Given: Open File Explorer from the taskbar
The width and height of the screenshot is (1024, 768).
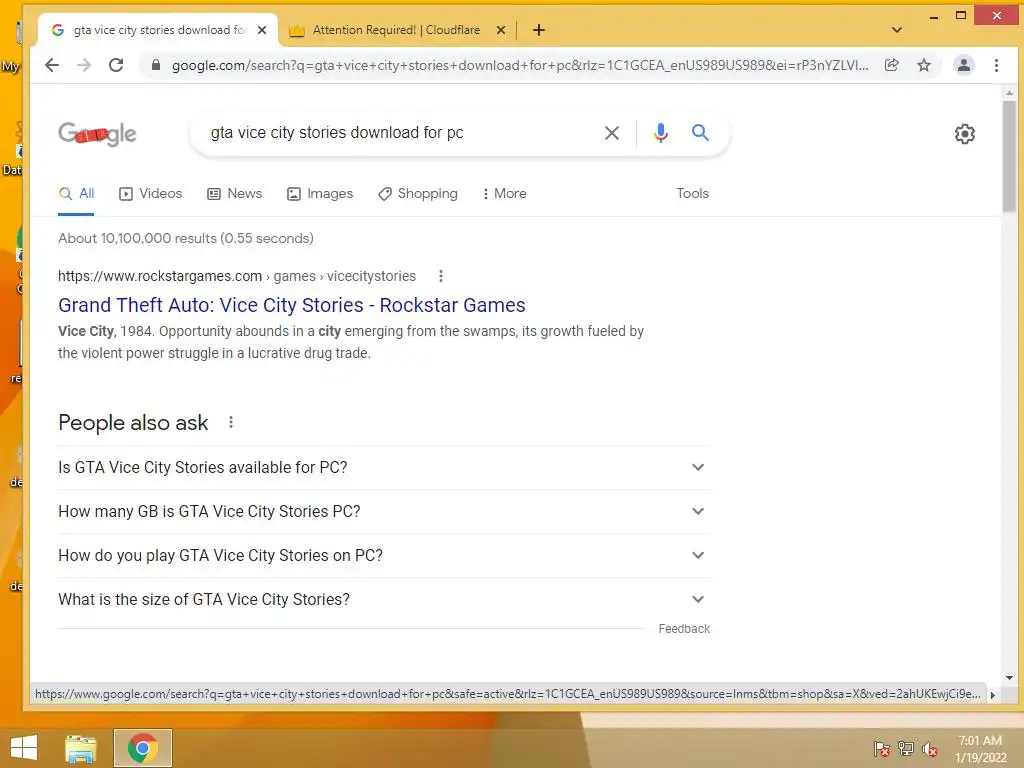Looking at the screenshot, I should [81, 748].
